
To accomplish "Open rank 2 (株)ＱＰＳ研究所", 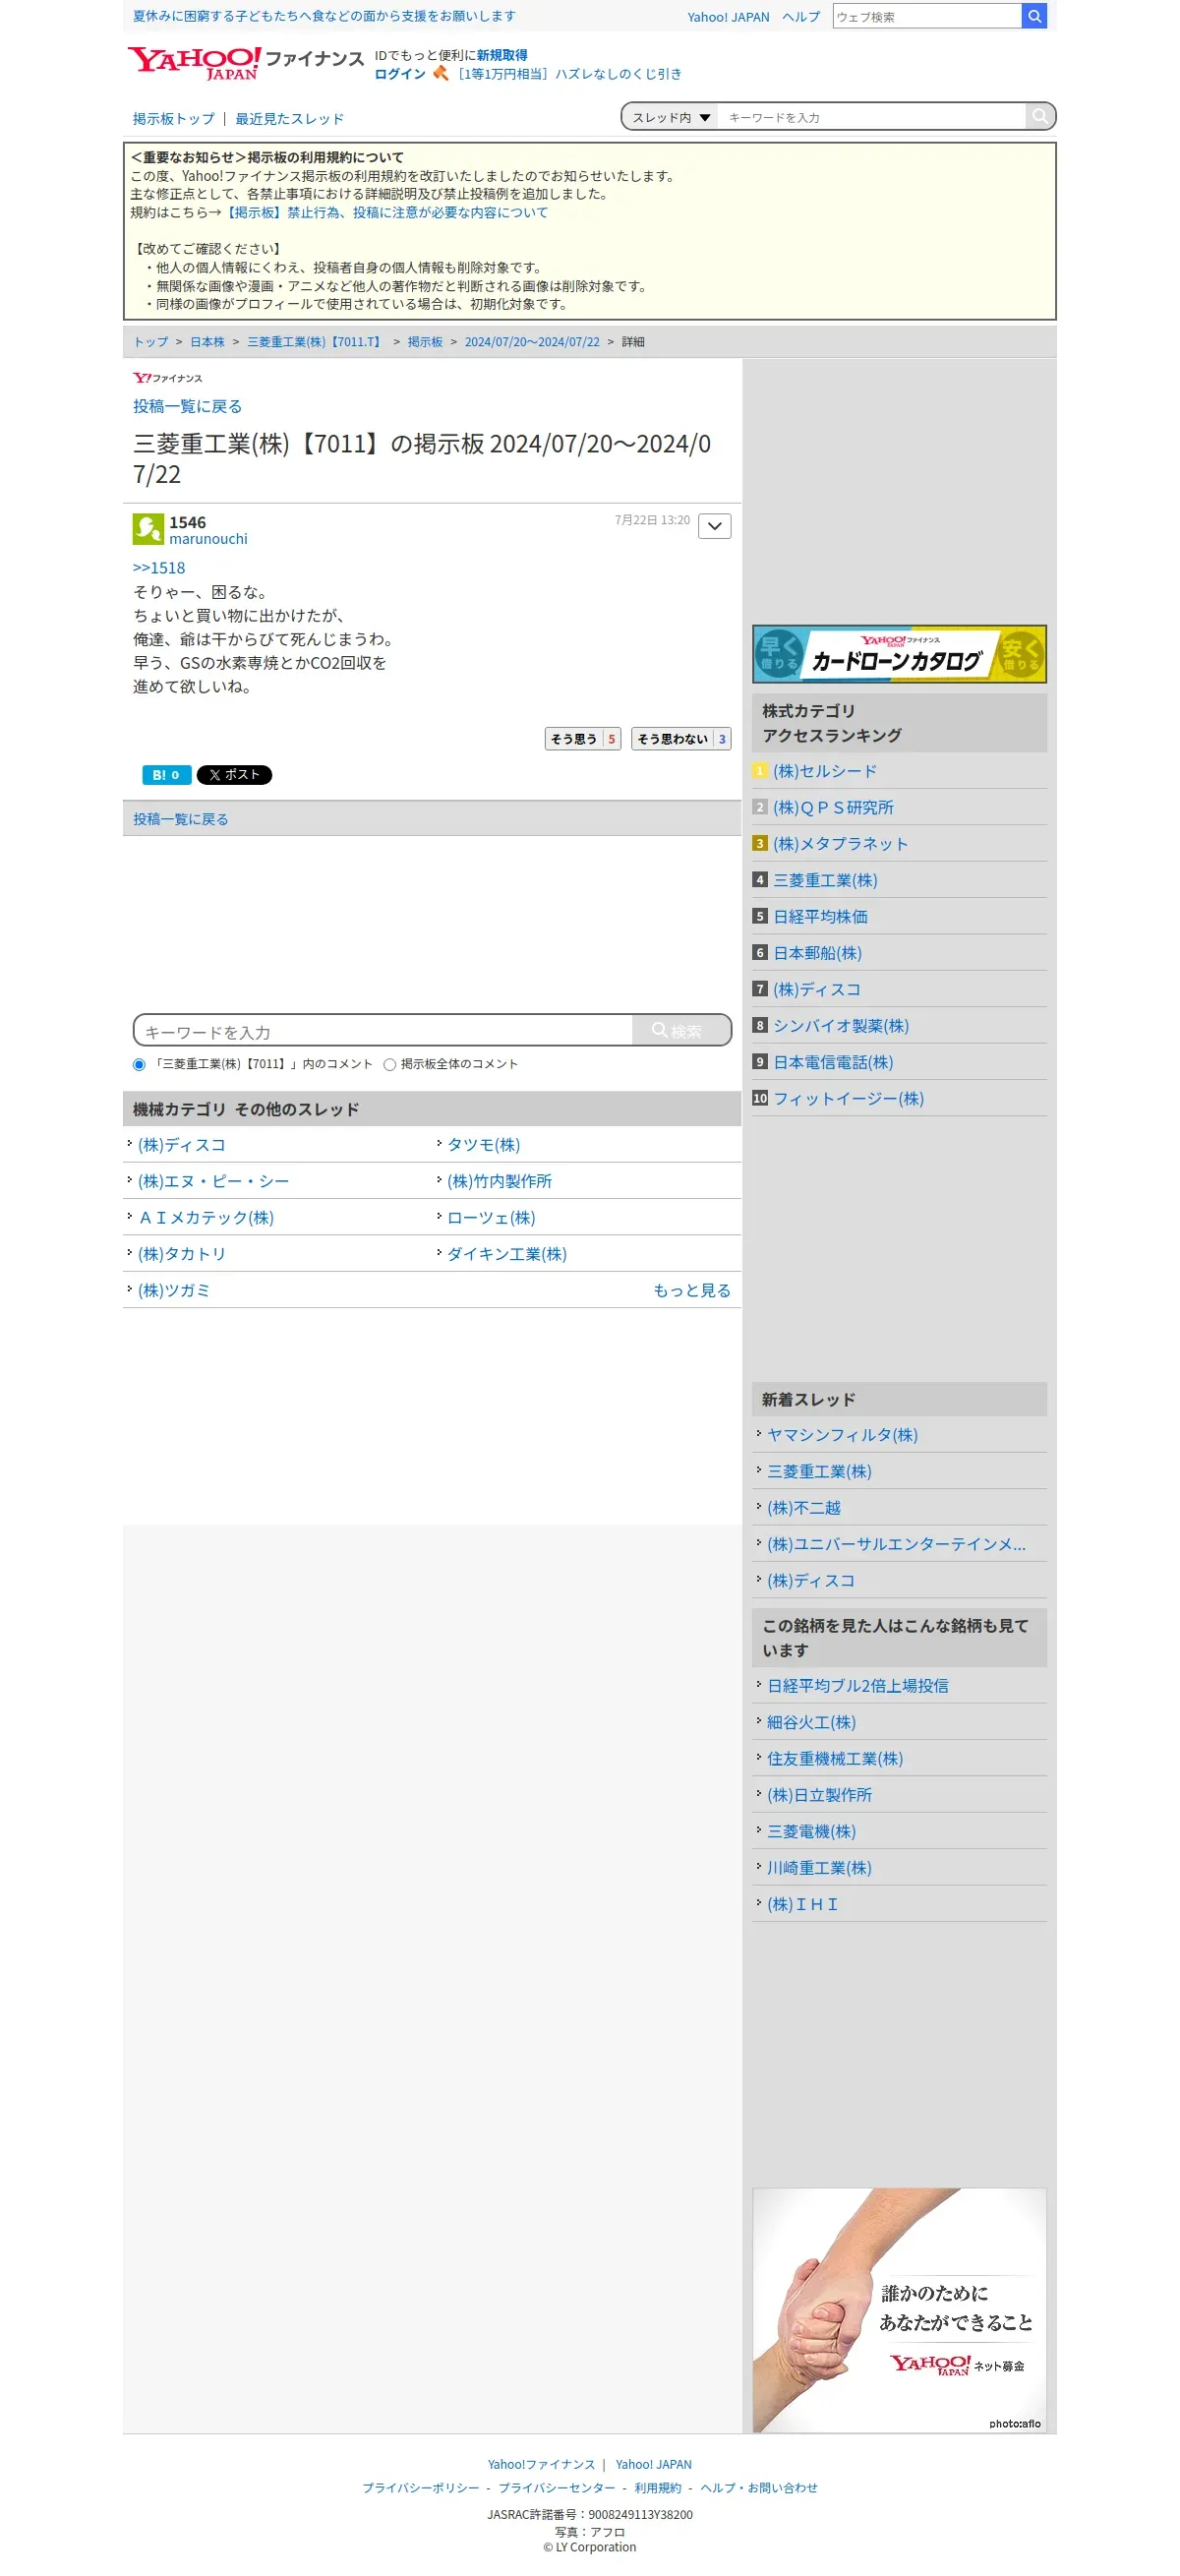I will pyautogui.click(x=833, y=807).
